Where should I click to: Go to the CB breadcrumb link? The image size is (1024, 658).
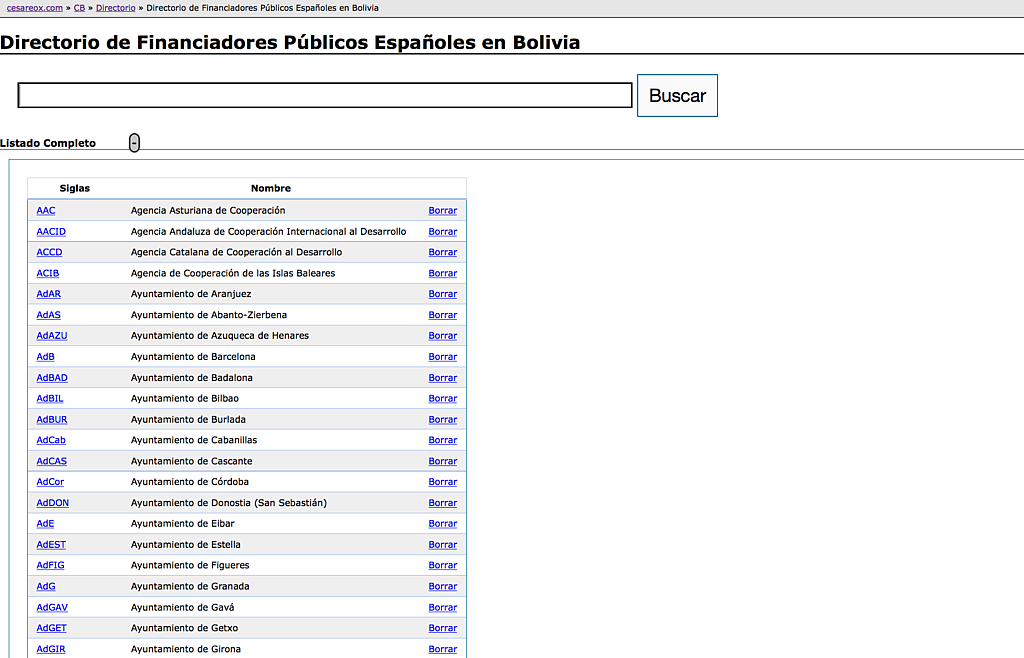79,8
